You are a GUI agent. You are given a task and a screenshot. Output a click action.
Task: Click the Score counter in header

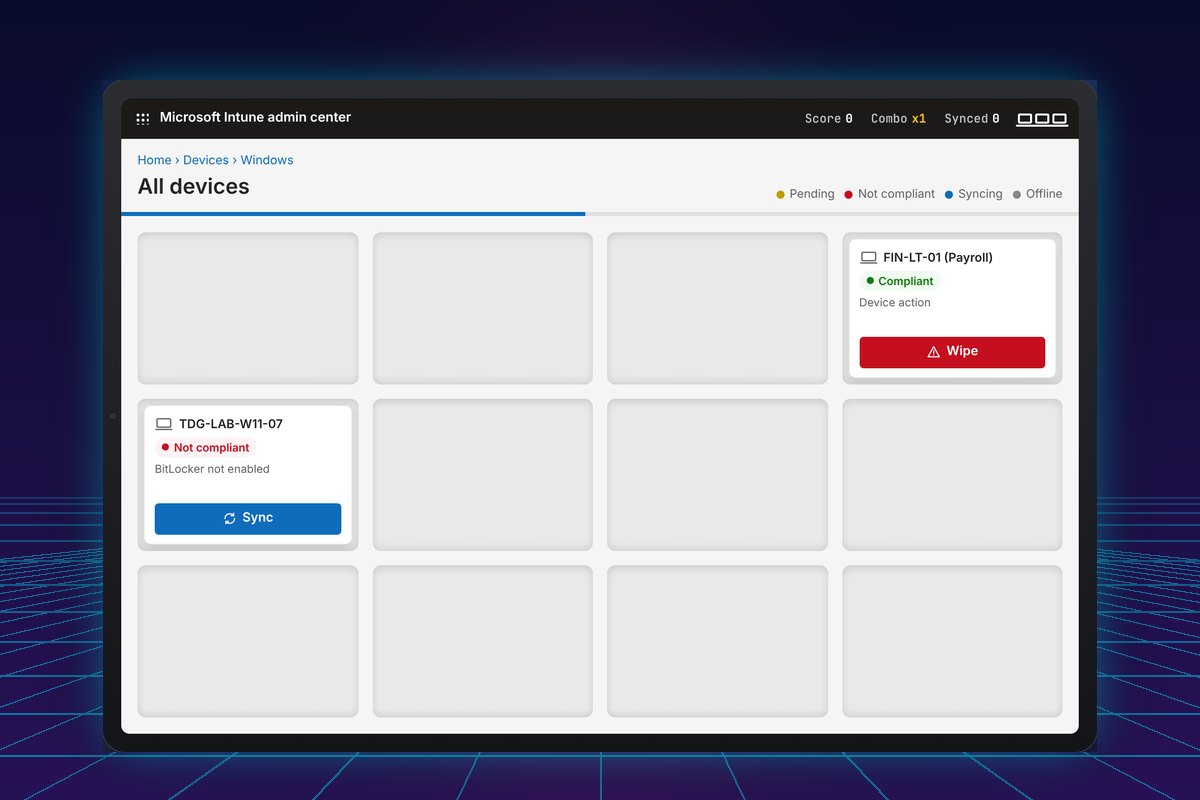tap(829, 119)
